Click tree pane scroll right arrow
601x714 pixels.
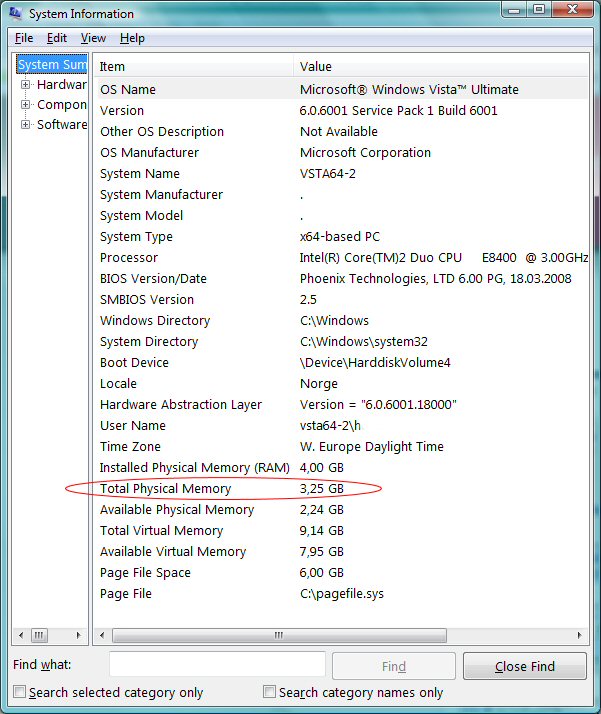78,635
